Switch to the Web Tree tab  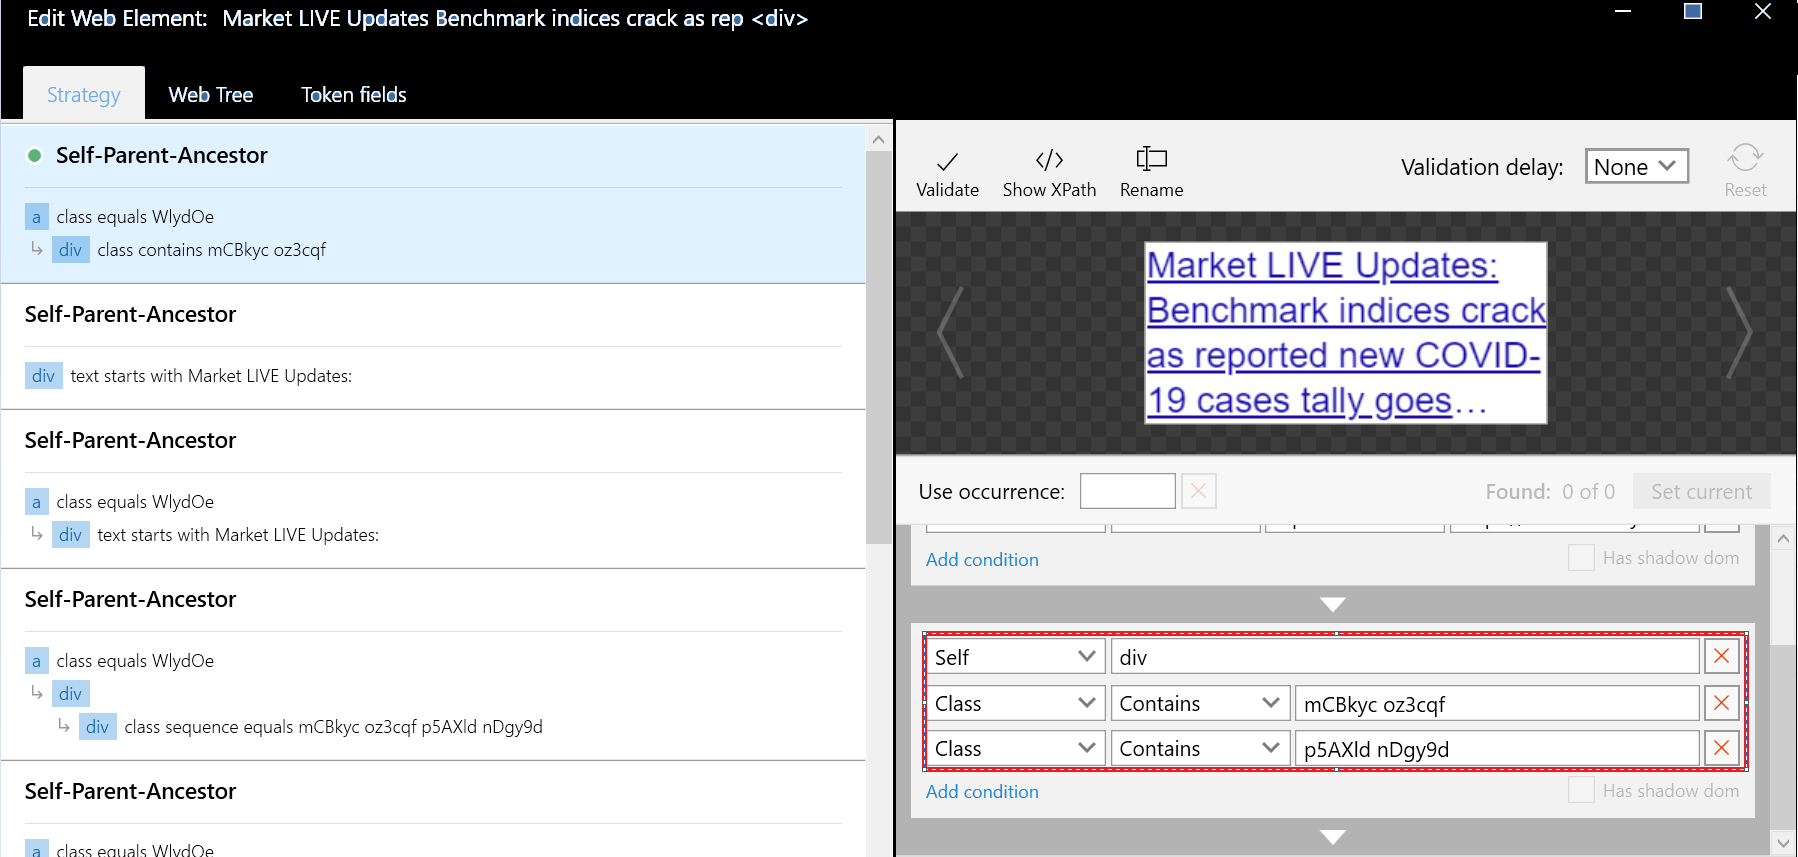(211, 95)
